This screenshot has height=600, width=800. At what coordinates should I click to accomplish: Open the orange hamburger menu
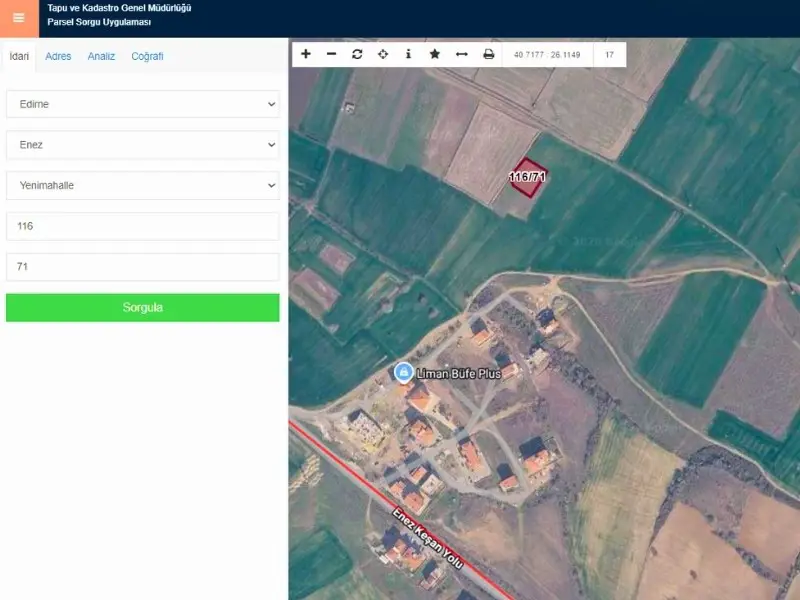[x=19, y=18]
